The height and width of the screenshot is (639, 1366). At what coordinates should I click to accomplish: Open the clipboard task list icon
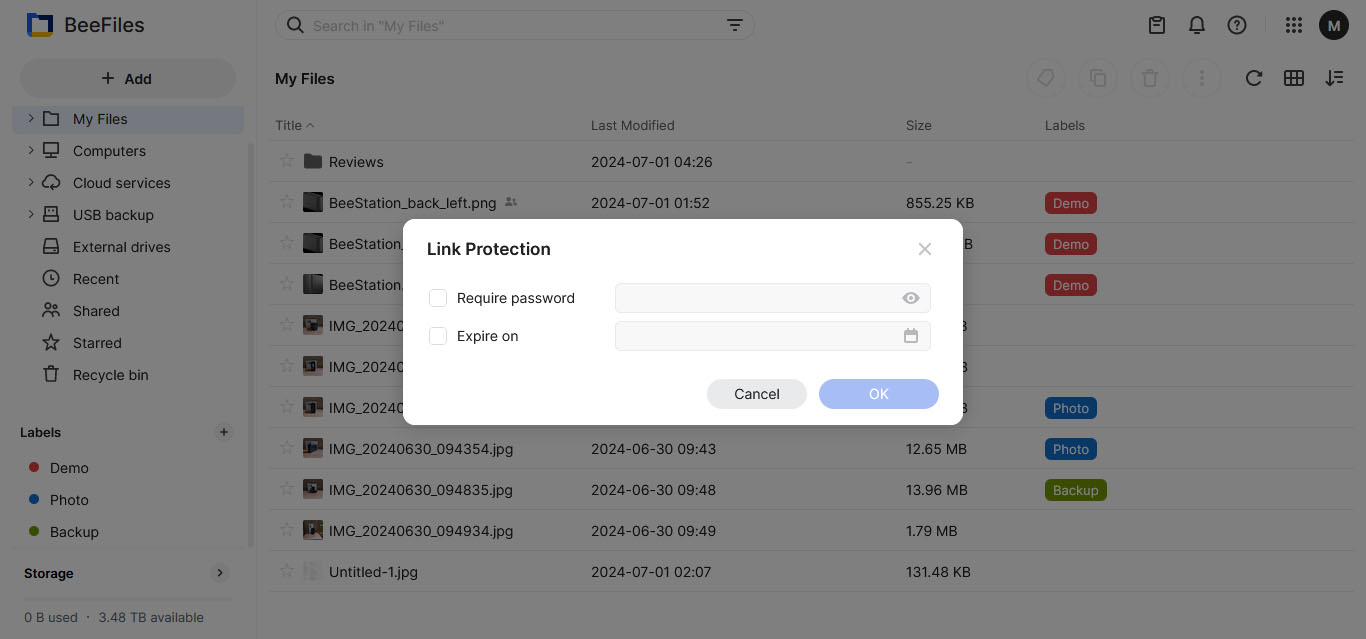coord(1157,26)
